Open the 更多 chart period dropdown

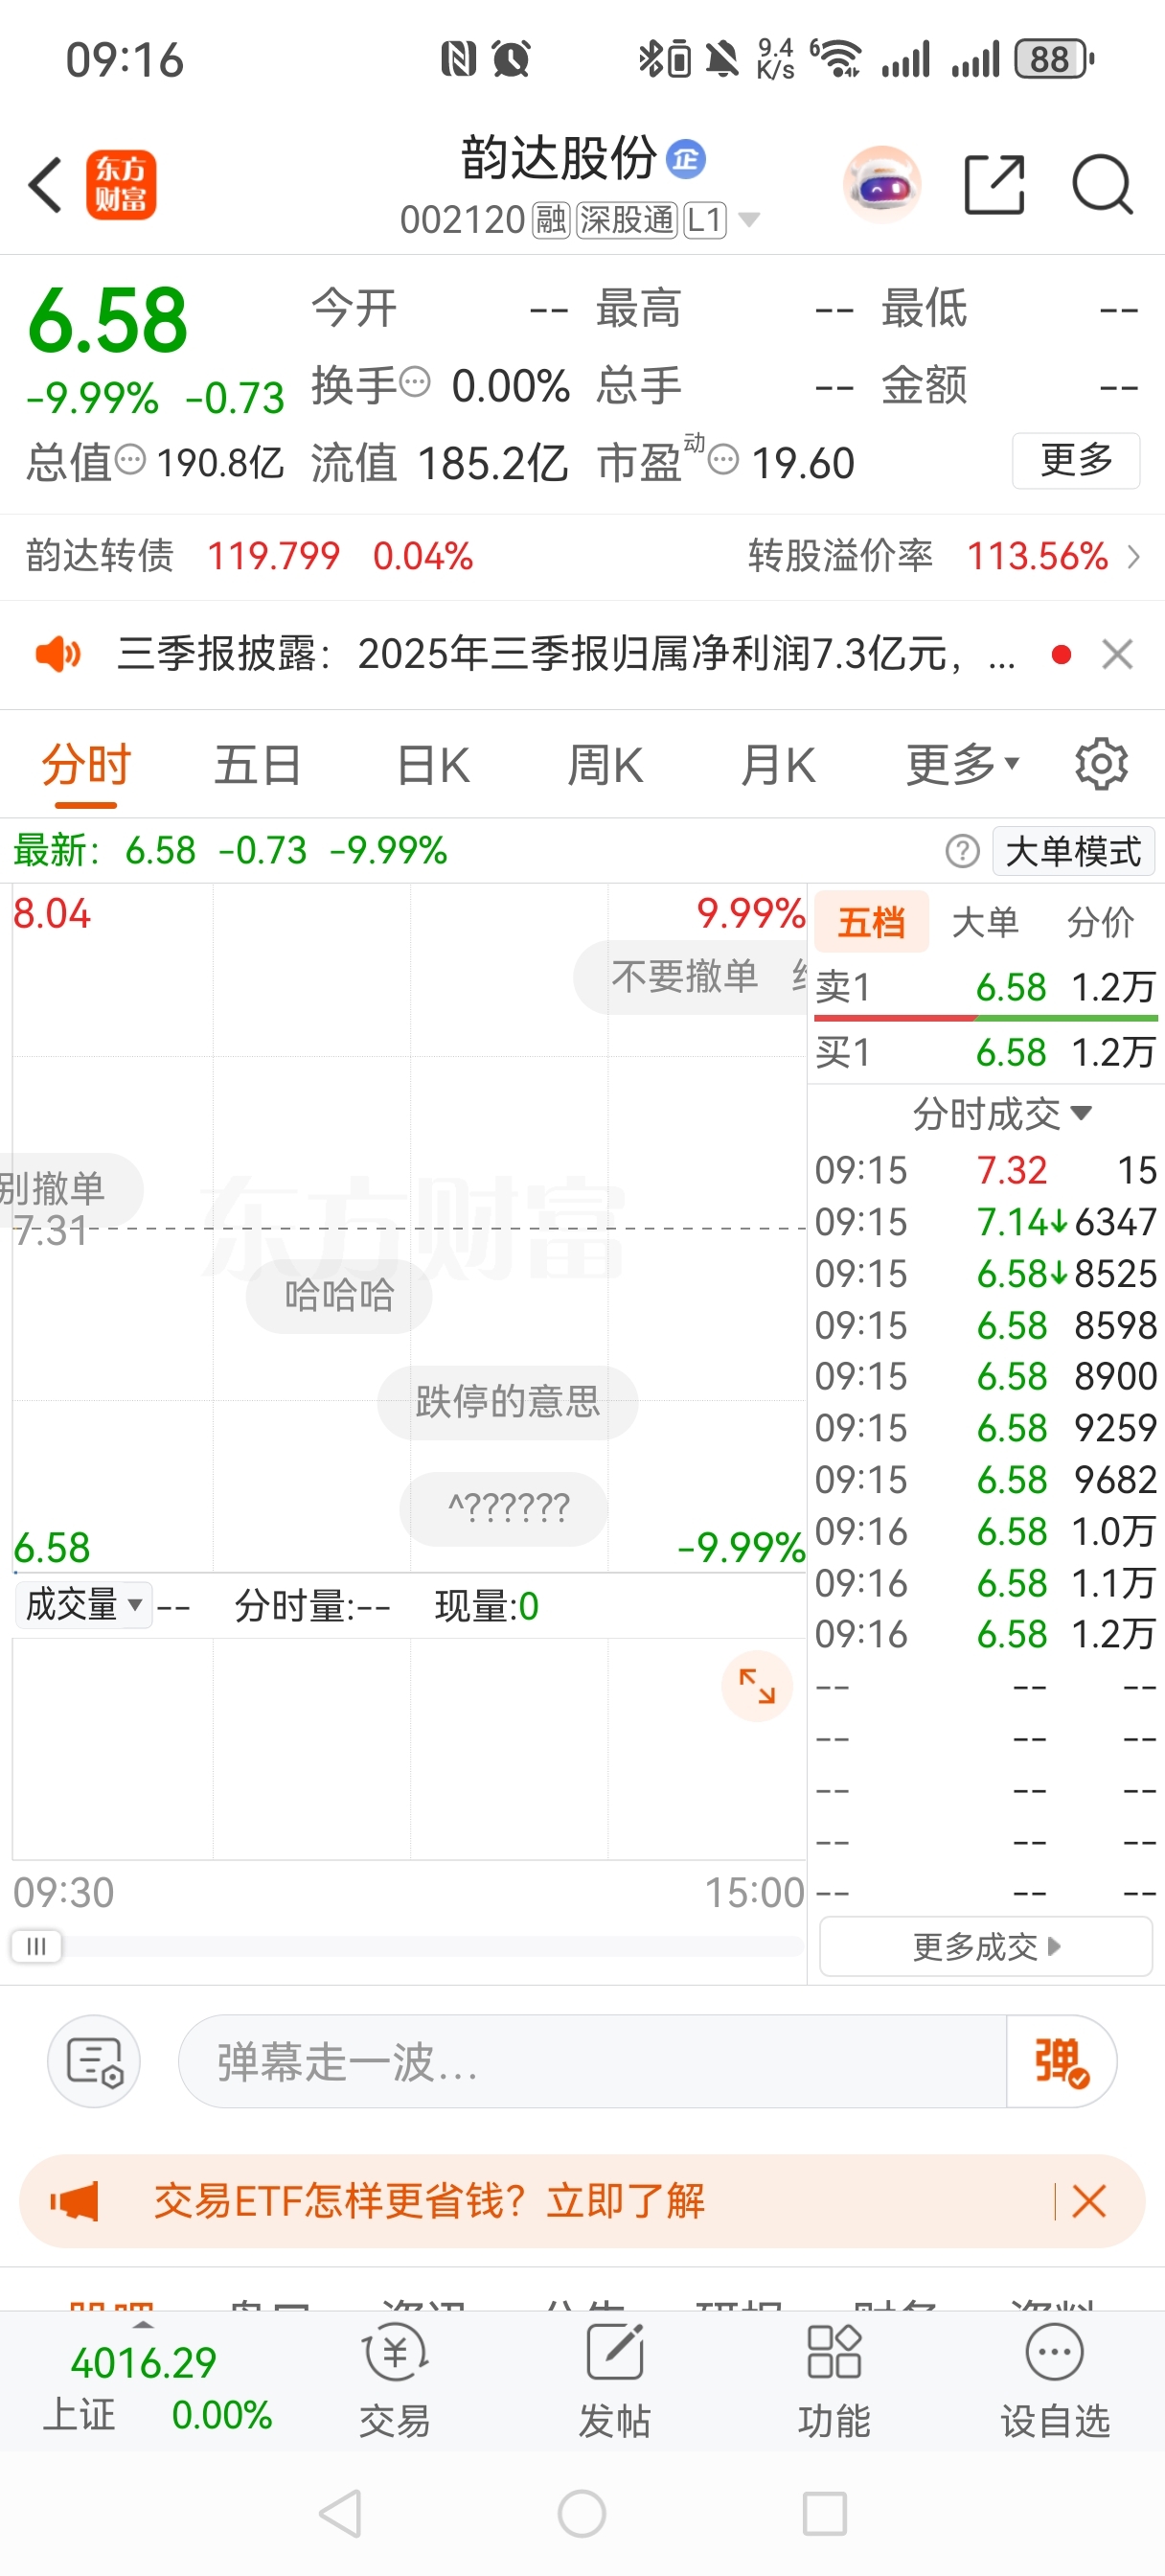click(962, 766)
